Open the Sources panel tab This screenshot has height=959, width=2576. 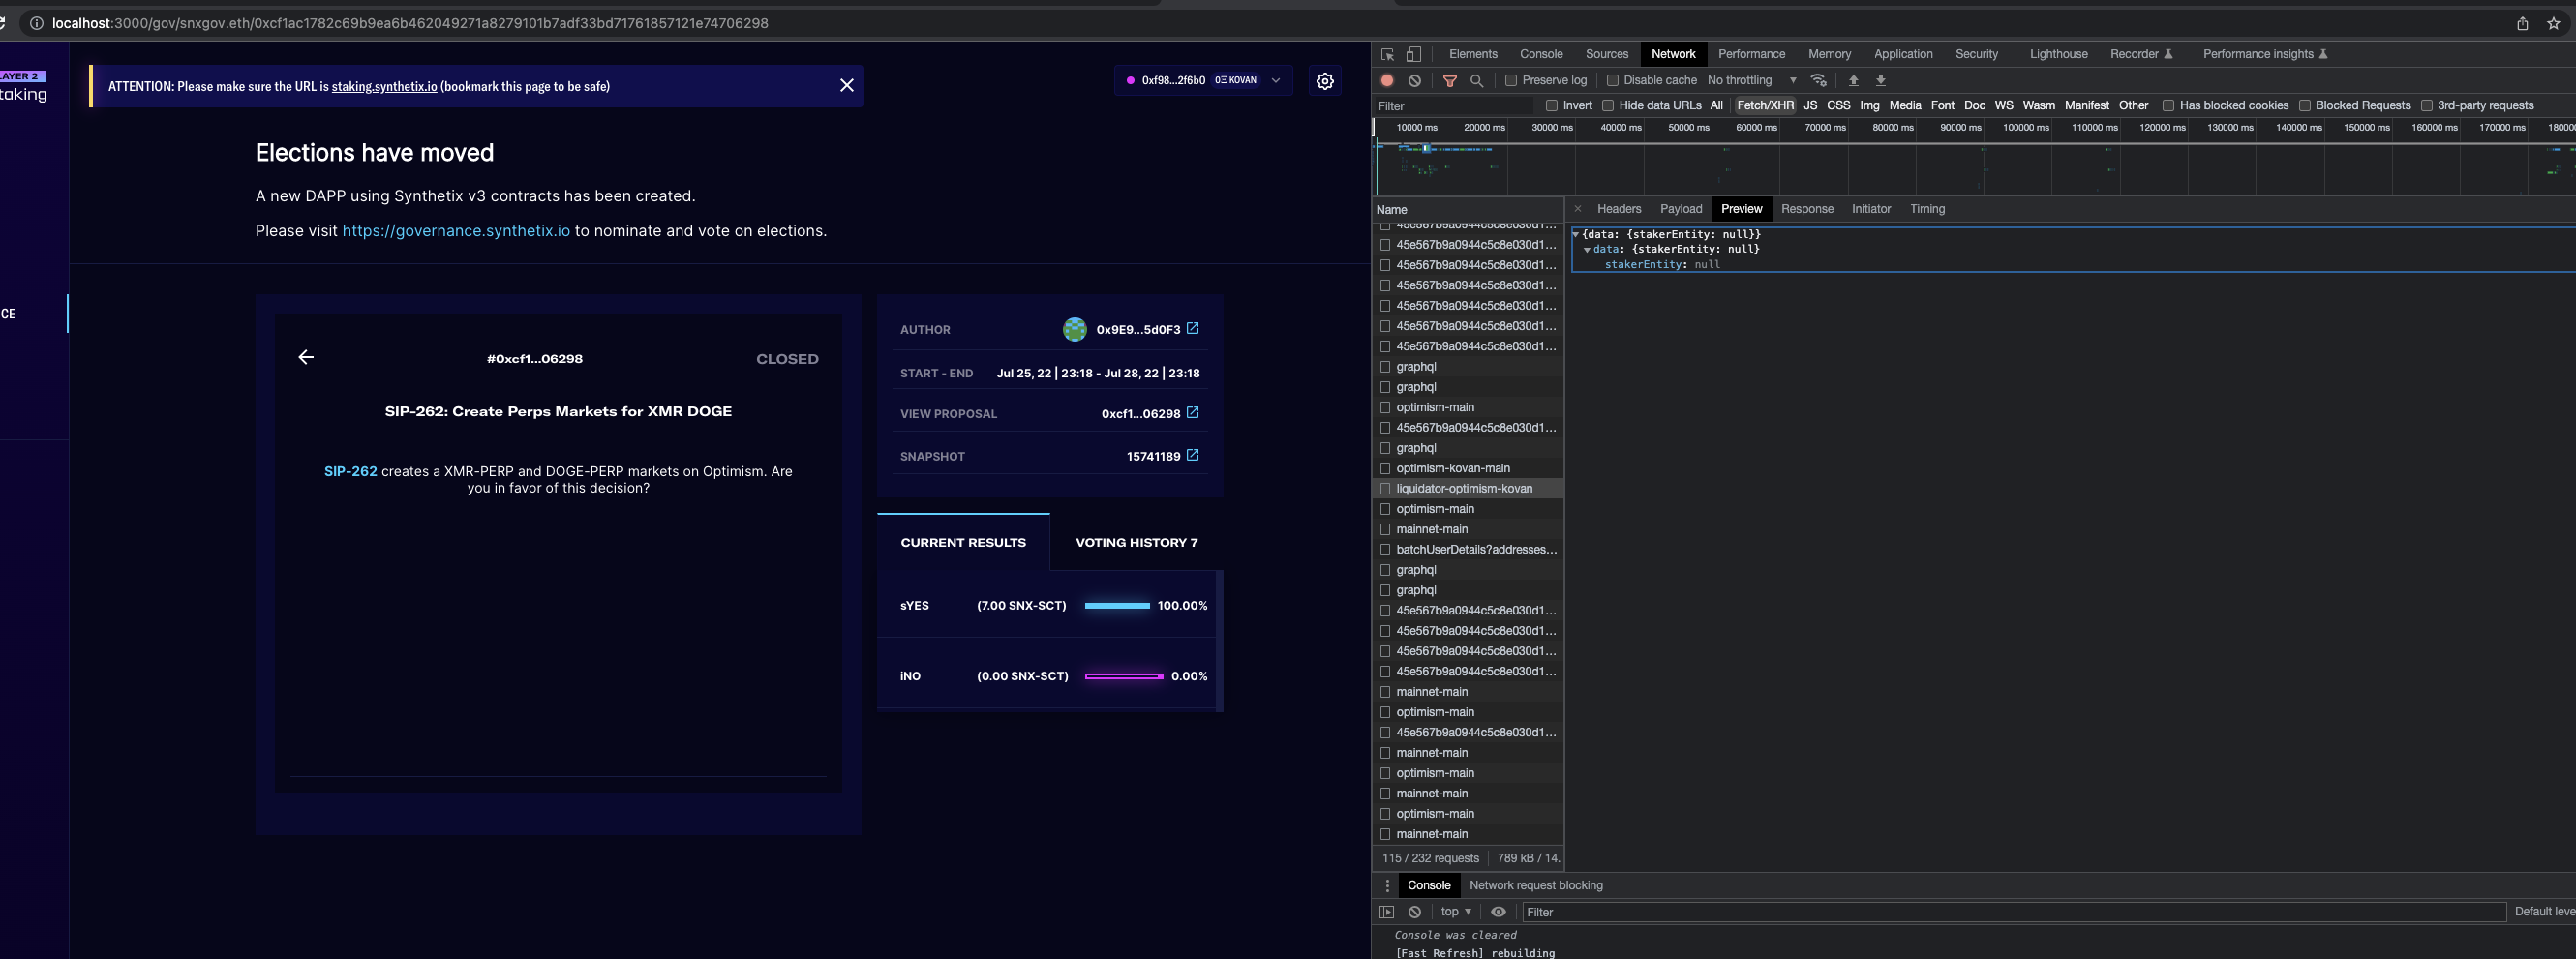[1606, 54]
